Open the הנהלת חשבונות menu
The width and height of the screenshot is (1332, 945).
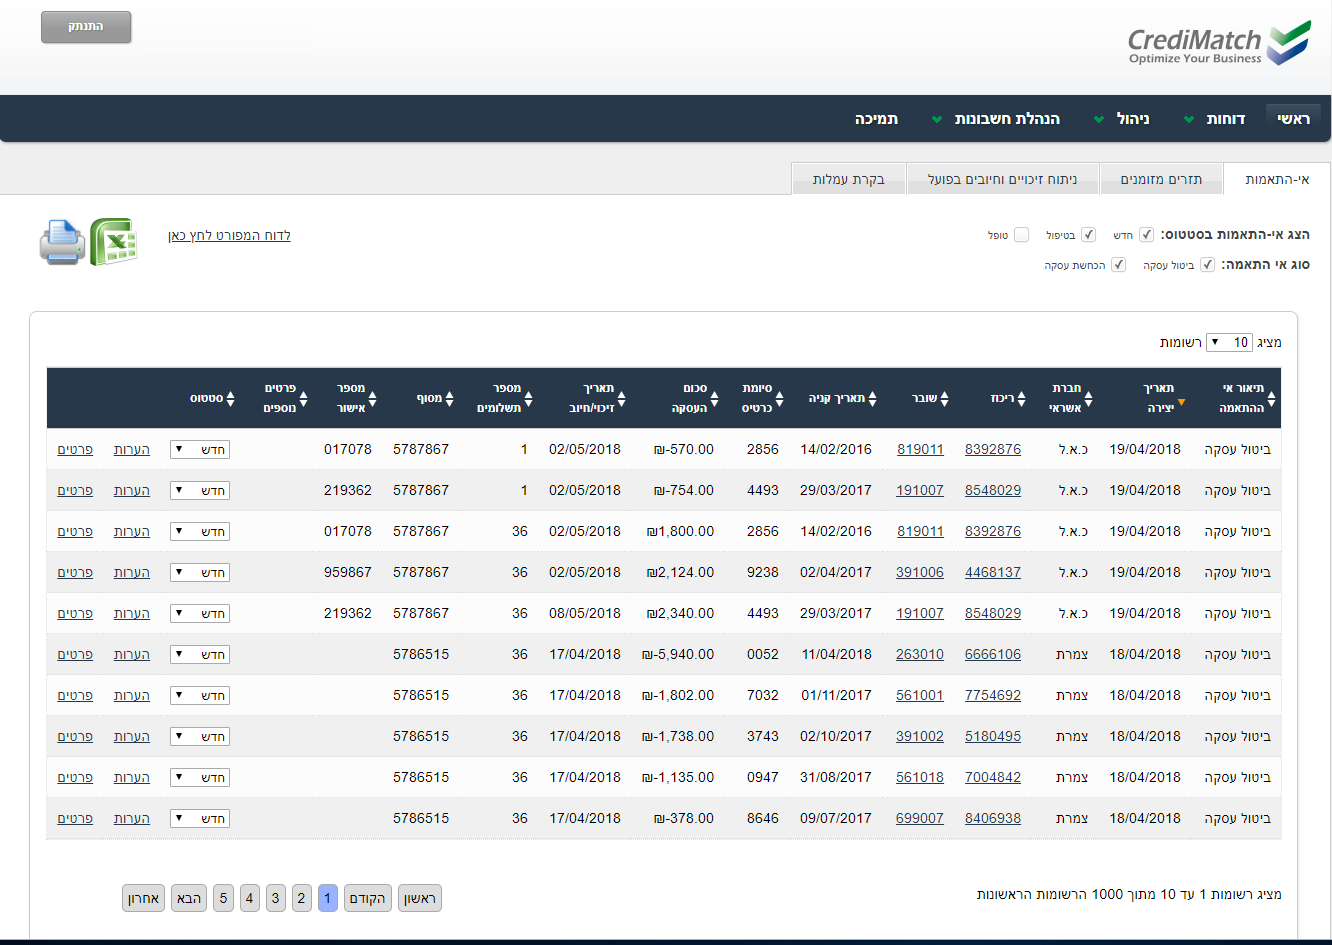tap(997, 119)
